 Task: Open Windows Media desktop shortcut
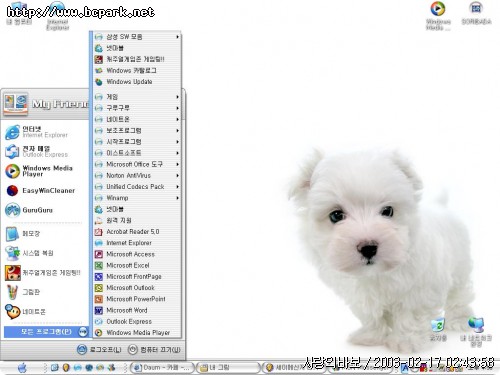click(438, 16)
